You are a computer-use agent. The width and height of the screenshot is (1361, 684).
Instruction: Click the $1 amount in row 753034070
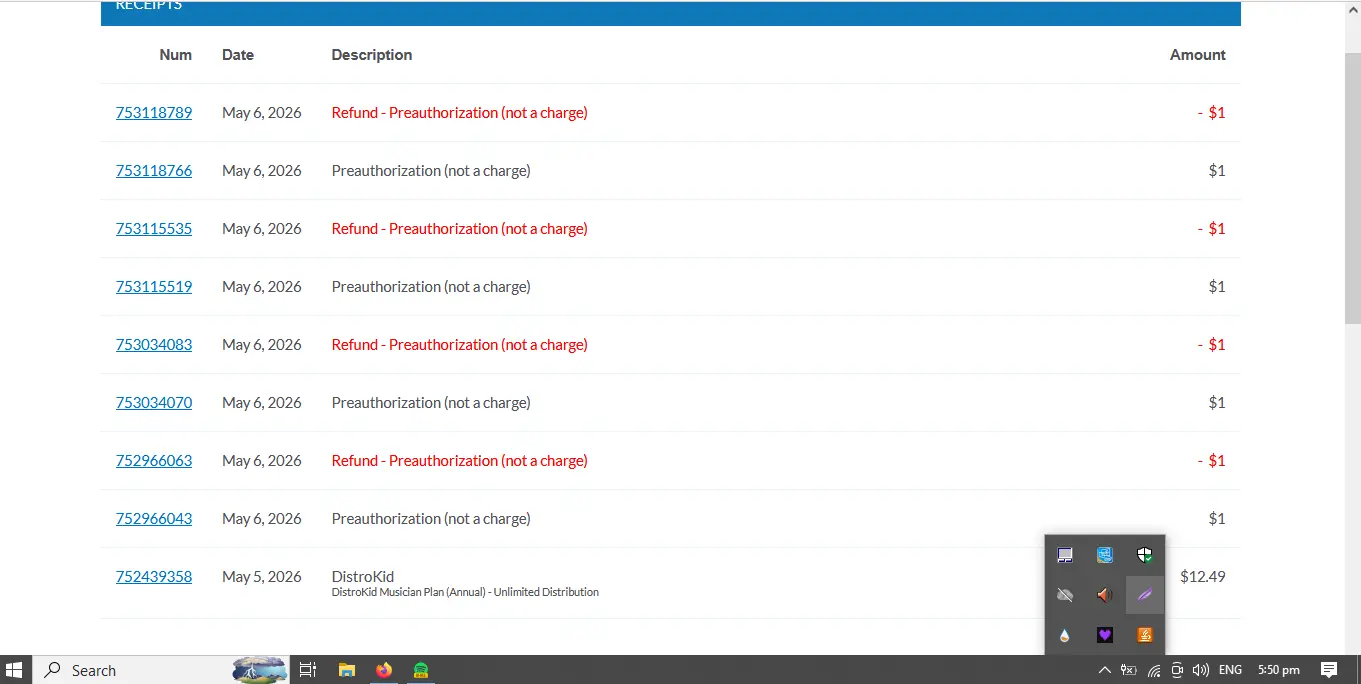[x=1217, y=403]
